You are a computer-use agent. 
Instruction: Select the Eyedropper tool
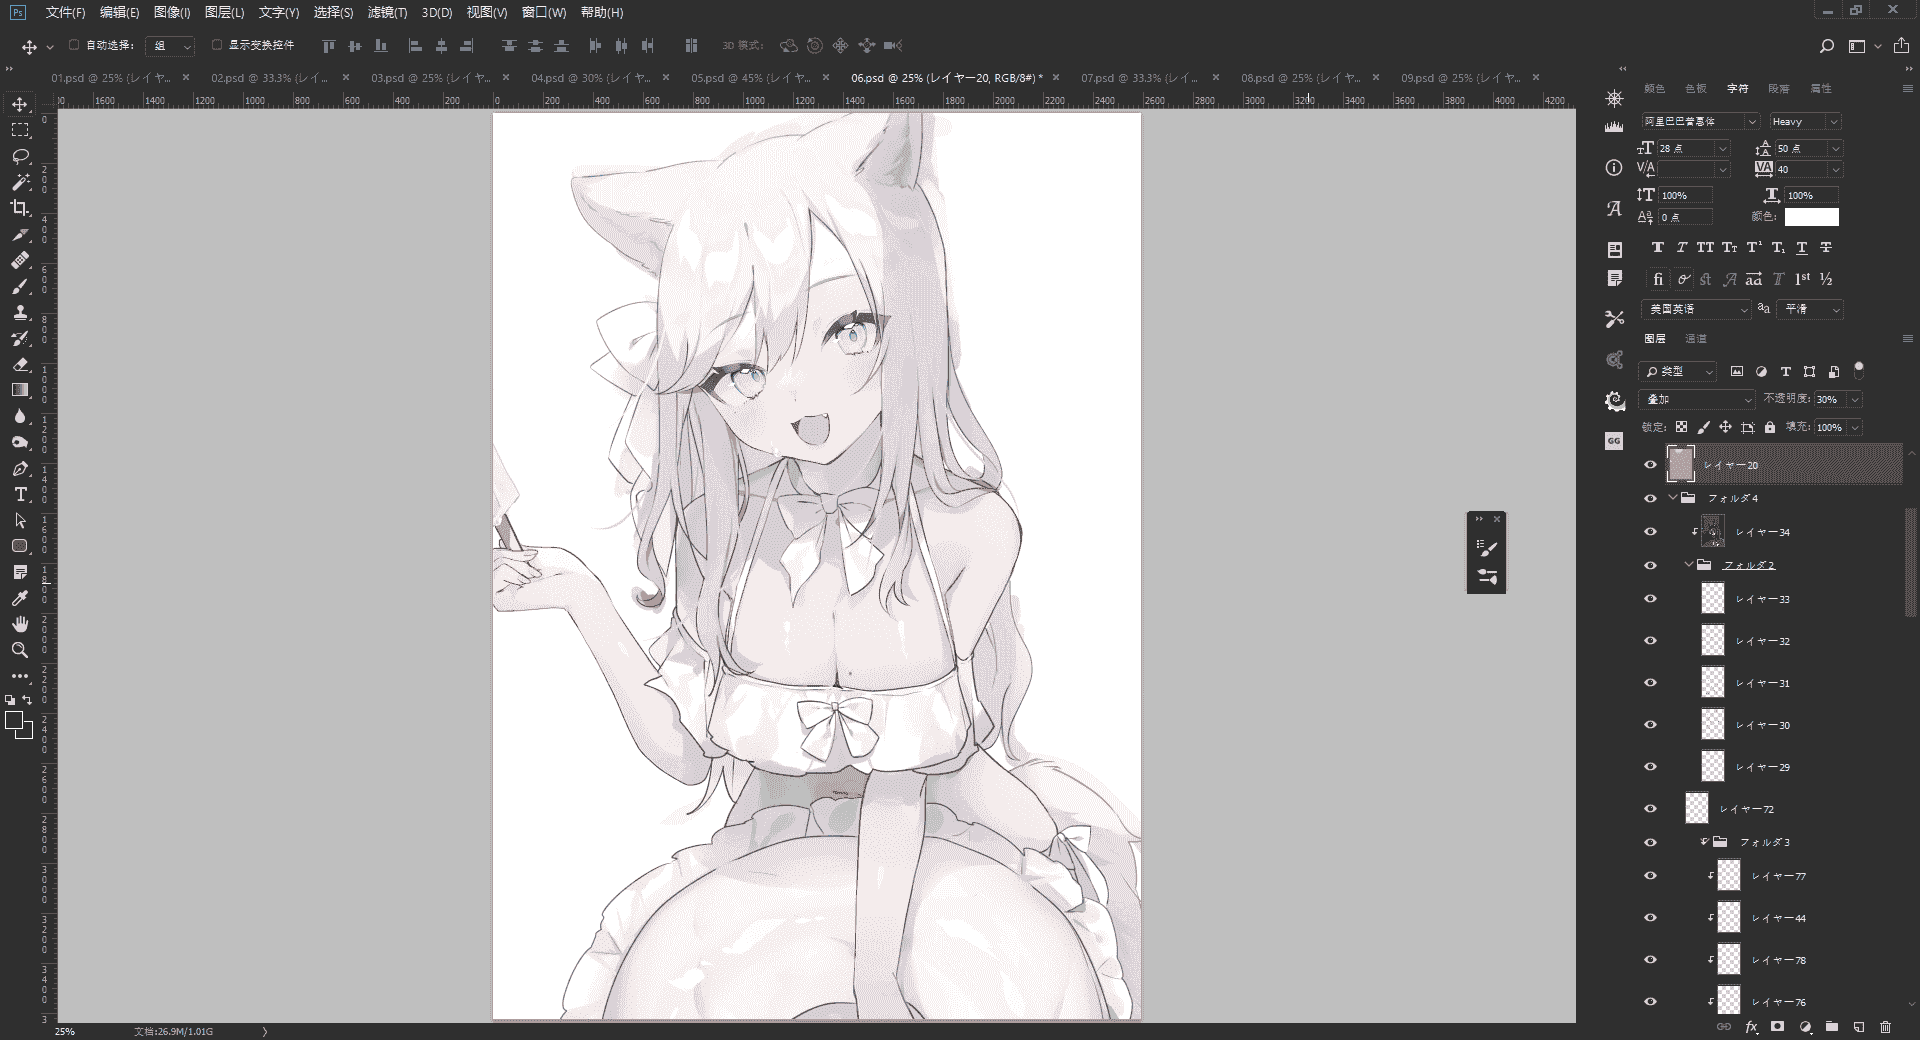(20, 598)
